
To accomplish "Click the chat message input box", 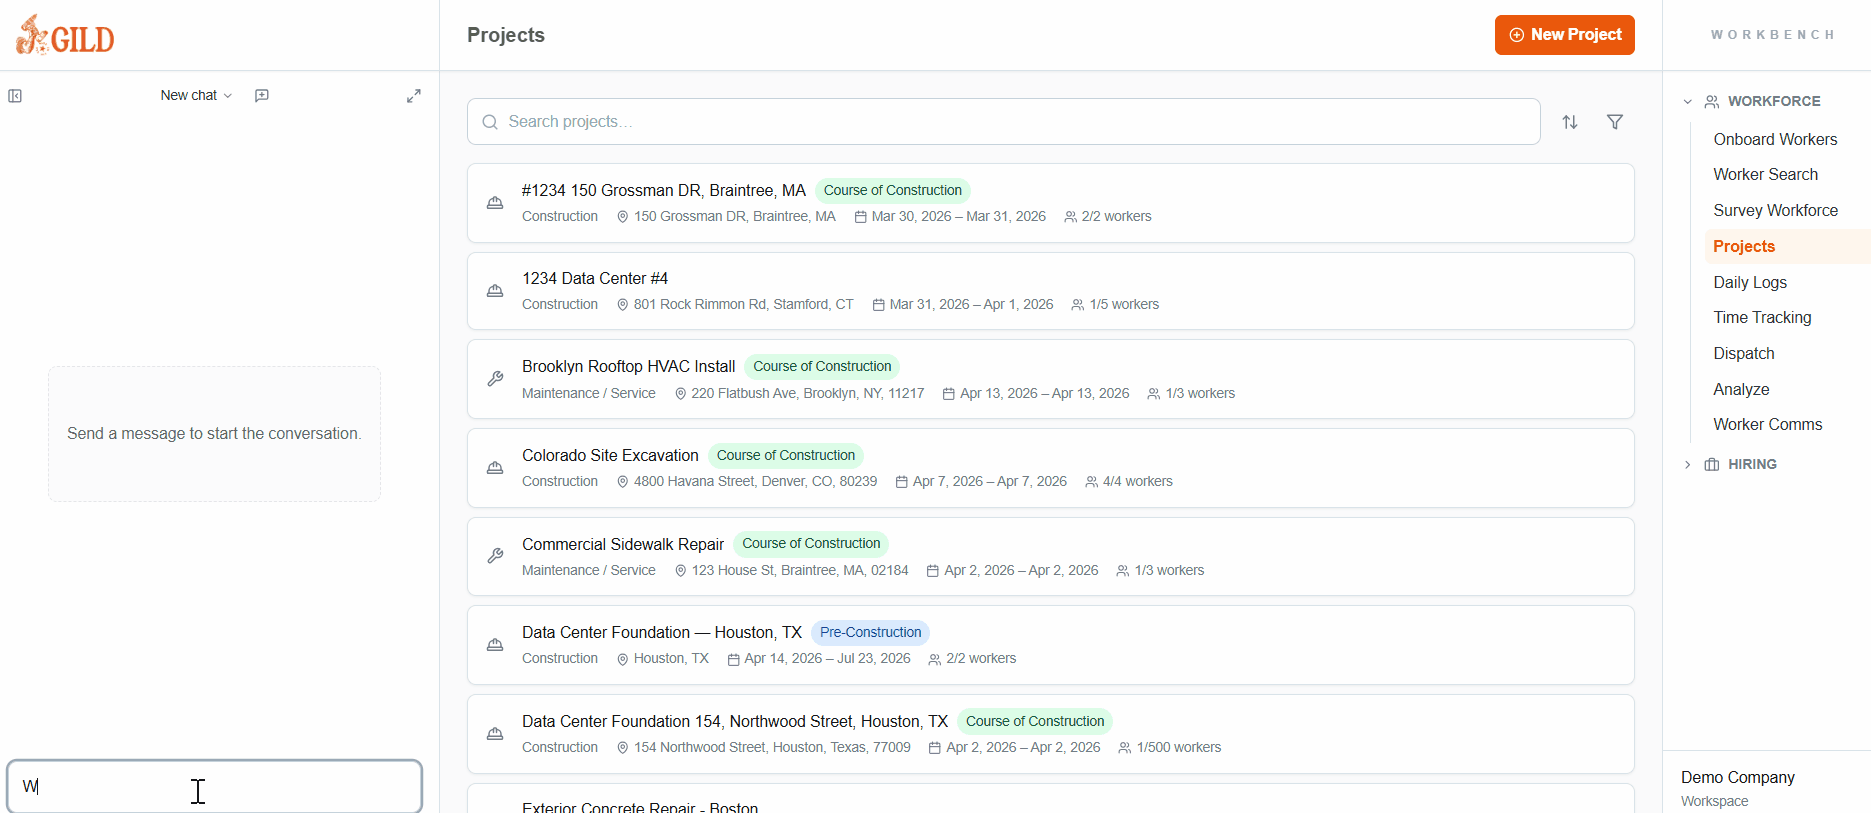I will pyautogui.click(x=214, y=786).
